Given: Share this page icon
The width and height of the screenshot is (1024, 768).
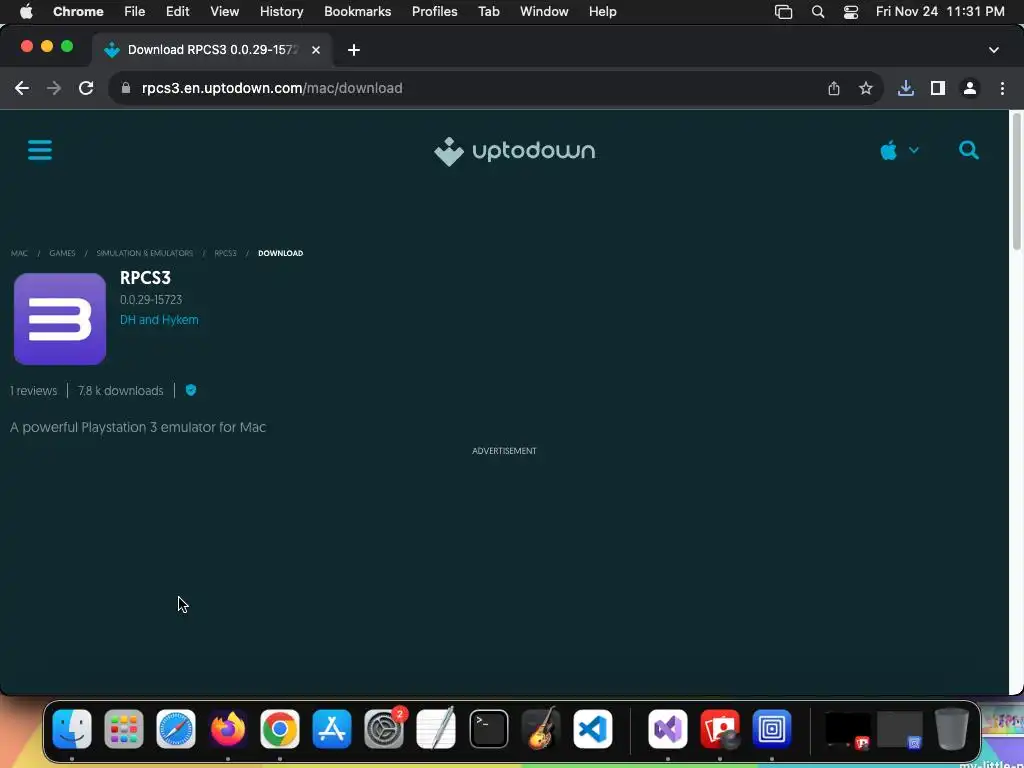Looking at the screenshot, I should [x=834, y=88].
